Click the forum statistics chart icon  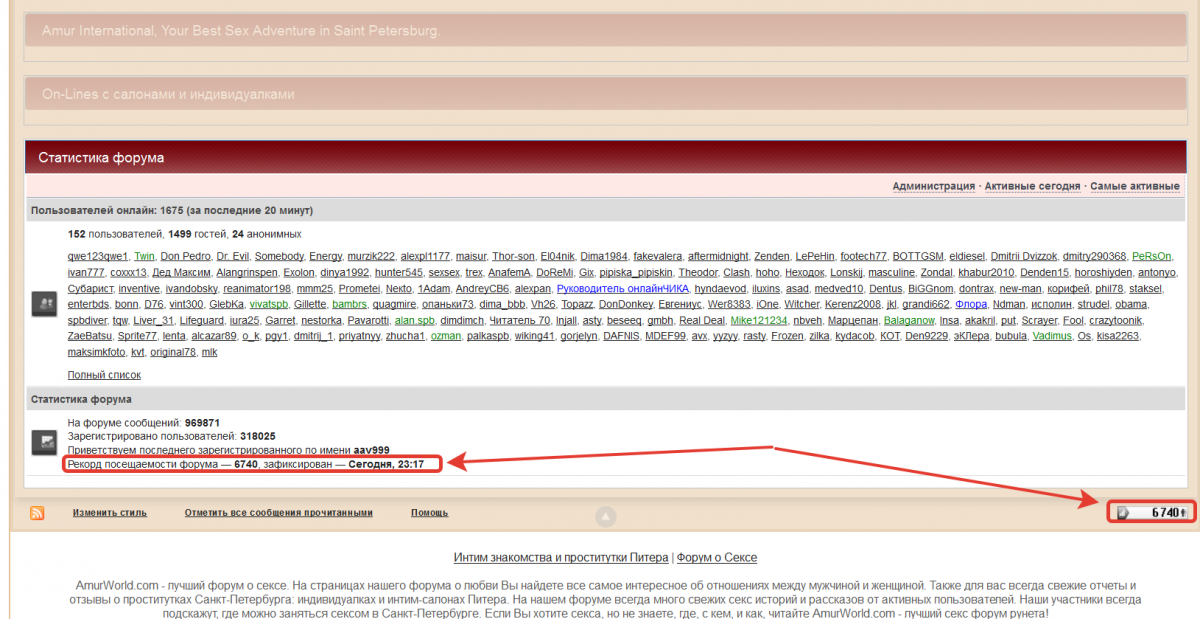(x=43, y=442)
